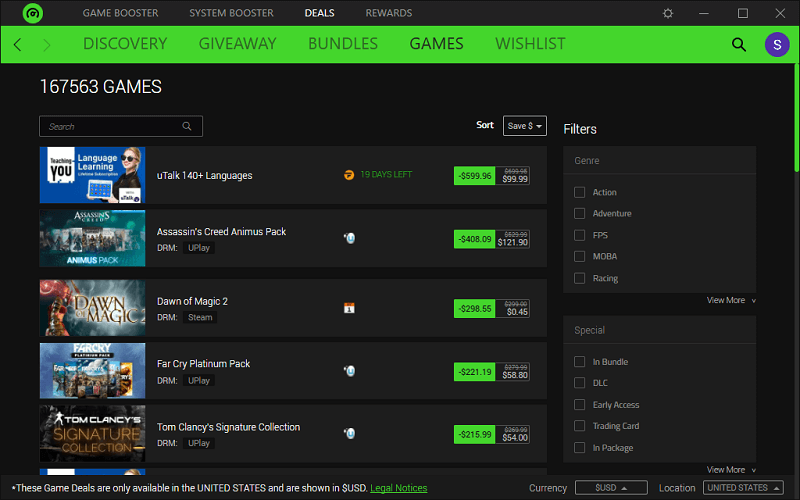Click the green vertical scrollbar
Viewport: 800px width, 500px height.
[x=796, y=117]
